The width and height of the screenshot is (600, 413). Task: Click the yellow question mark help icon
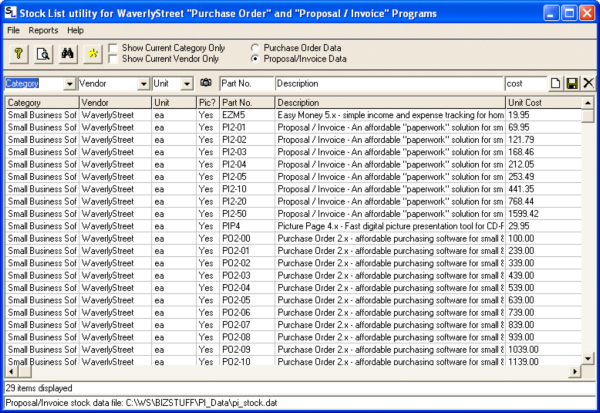tap(20, 53)
